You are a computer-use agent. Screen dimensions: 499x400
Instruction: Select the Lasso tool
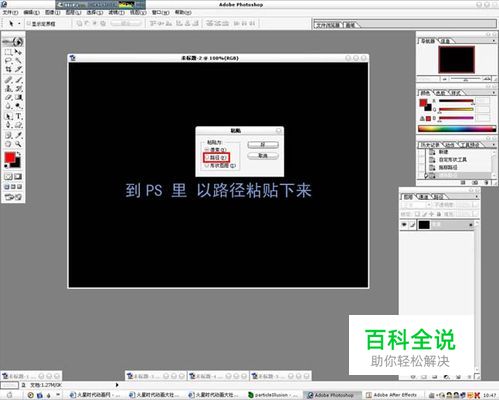click(x=8, y=61)
